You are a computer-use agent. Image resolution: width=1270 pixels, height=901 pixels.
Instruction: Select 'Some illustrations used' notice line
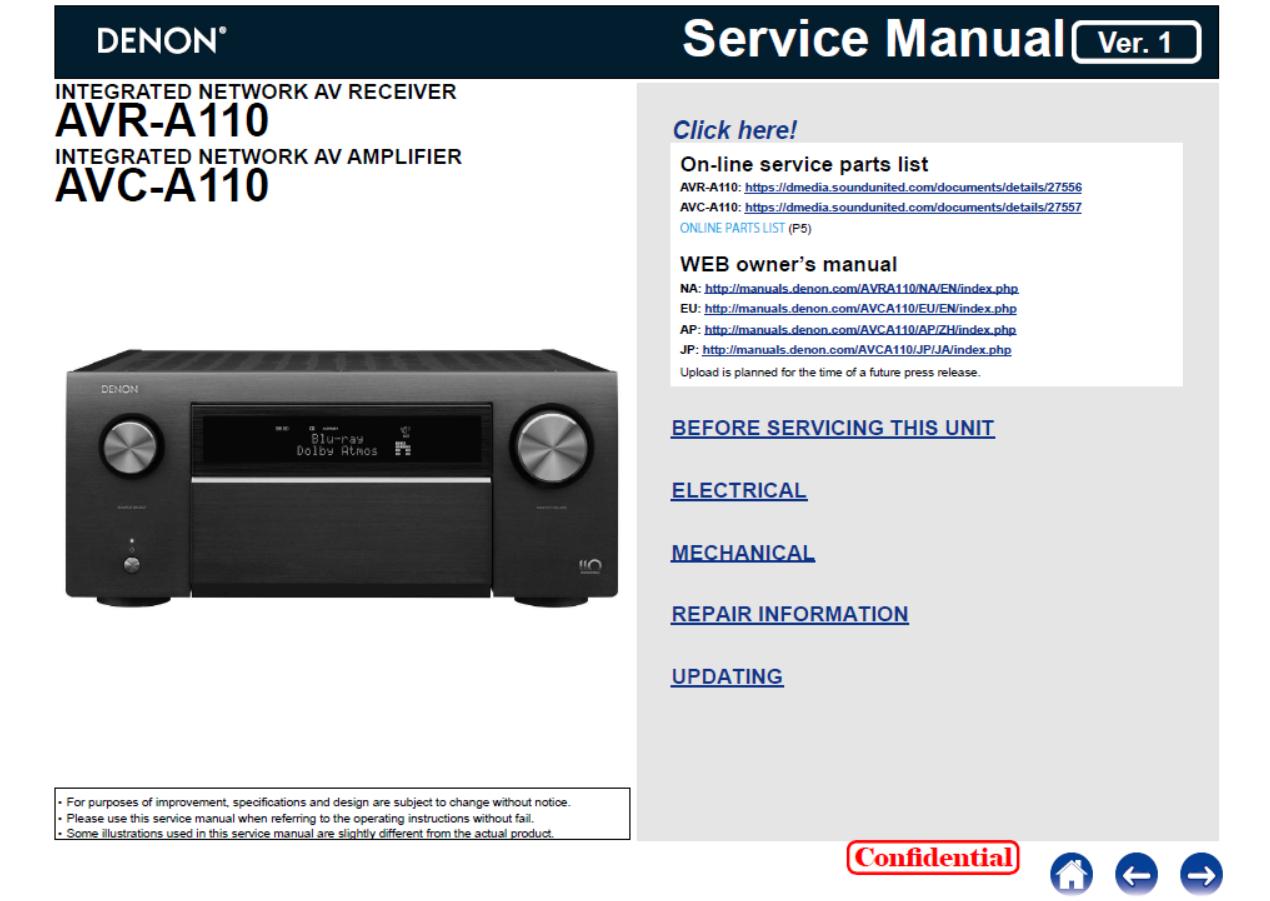click(305, 832)
